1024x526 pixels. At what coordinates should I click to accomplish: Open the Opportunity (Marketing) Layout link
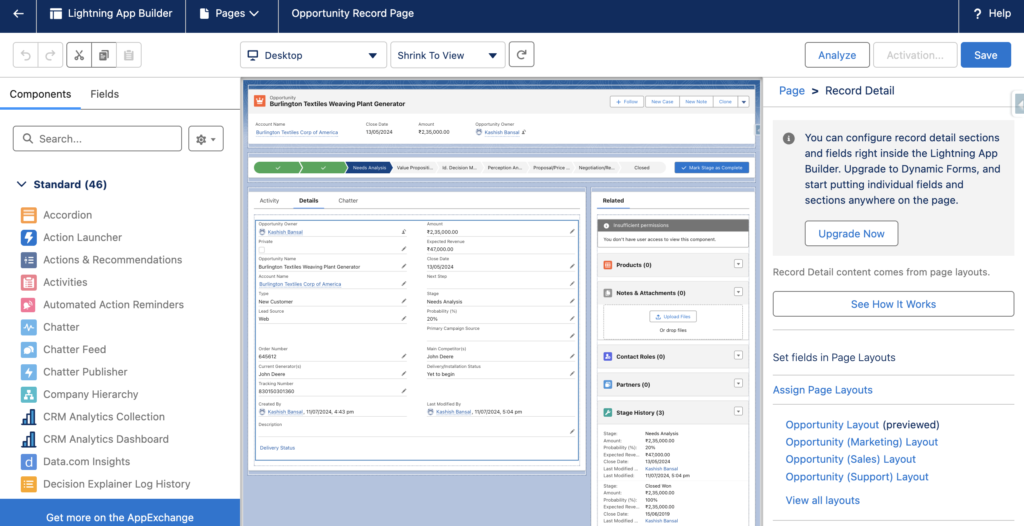point(861,442)
